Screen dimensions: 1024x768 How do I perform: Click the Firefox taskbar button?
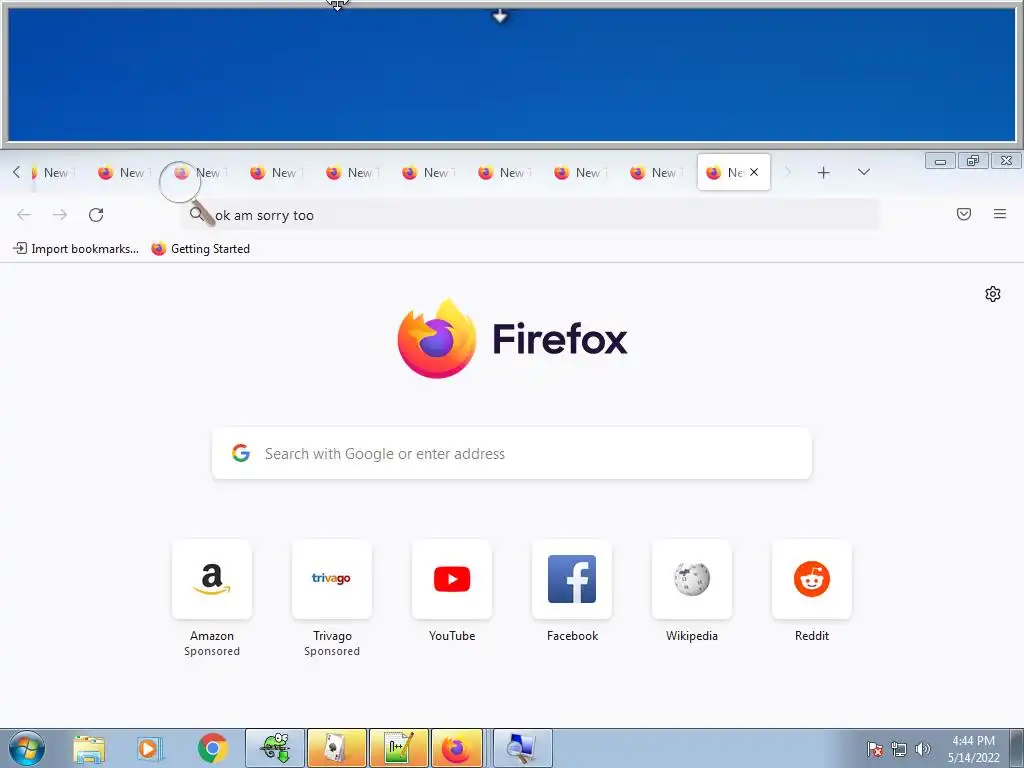pyautogui.click(x=457, y=748)
